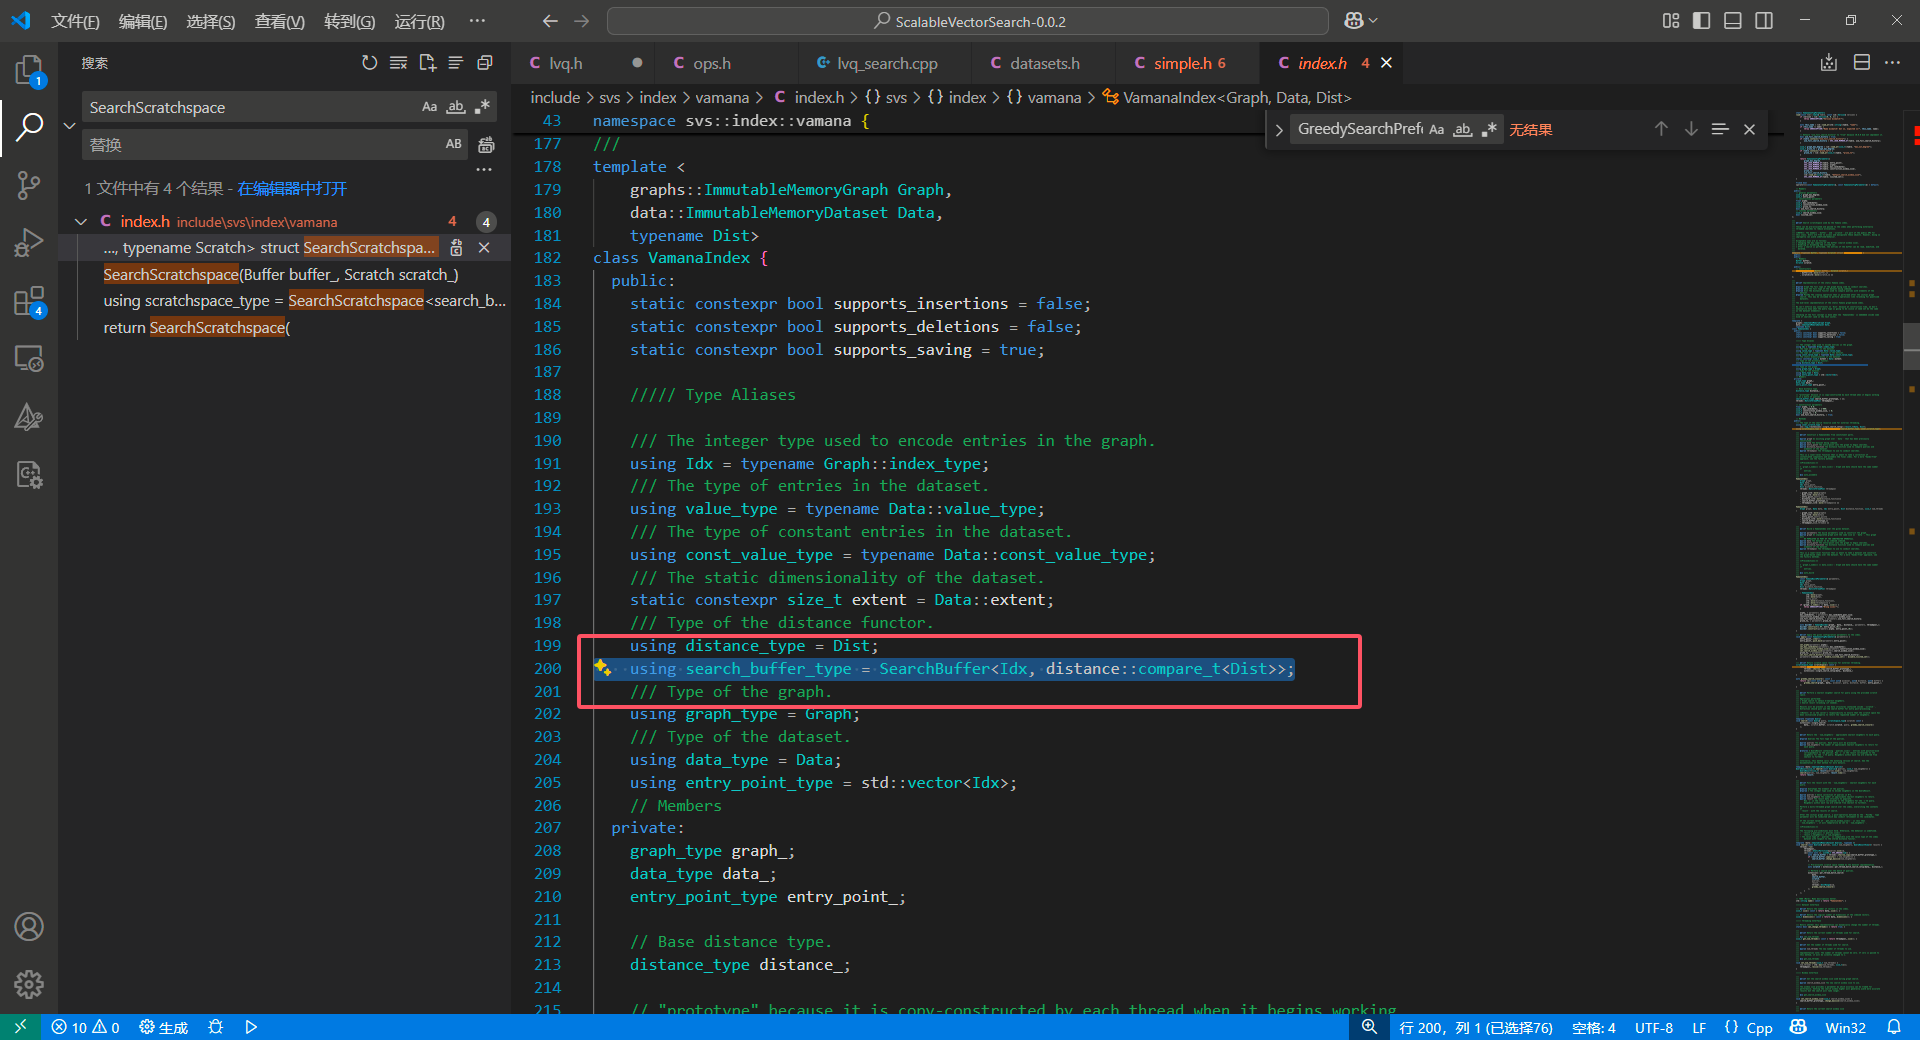Collapse the index.h search results group

pyautogui.click(x=81, y=221)
